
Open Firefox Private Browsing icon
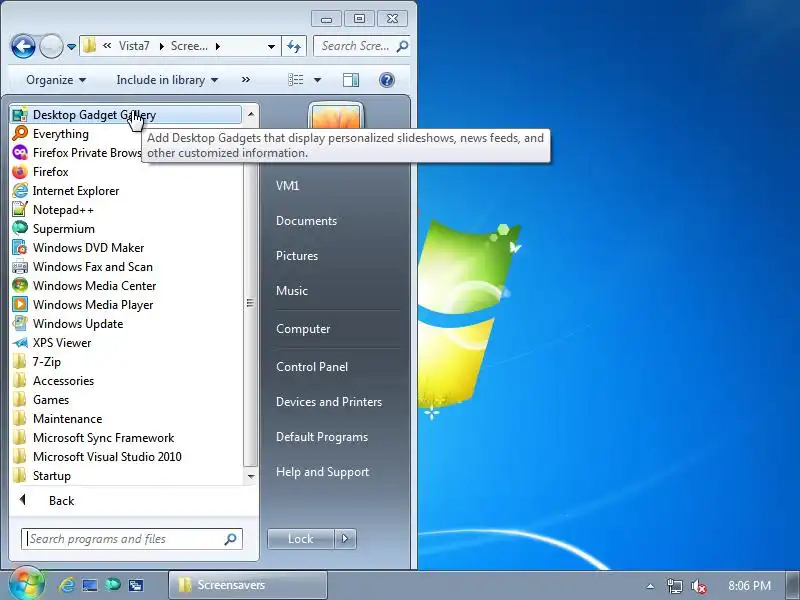coord(20,153)
